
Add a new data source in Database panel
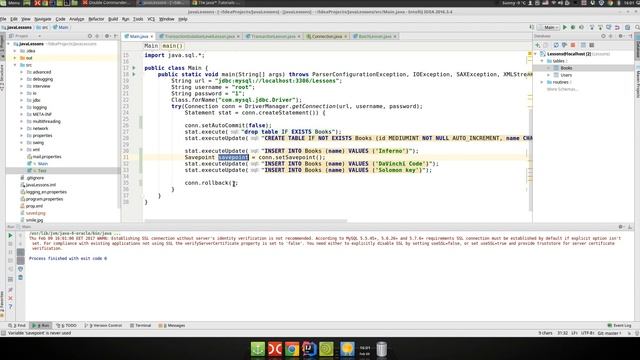538,45
